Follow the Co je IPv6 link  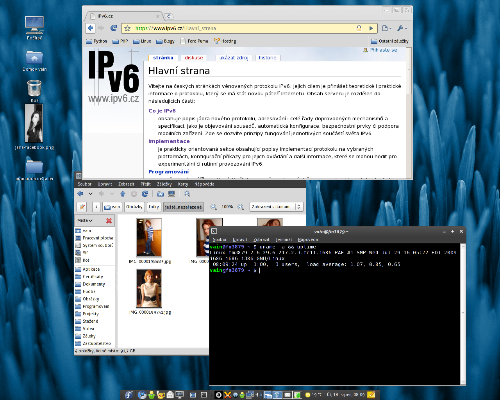pos(162,111)
